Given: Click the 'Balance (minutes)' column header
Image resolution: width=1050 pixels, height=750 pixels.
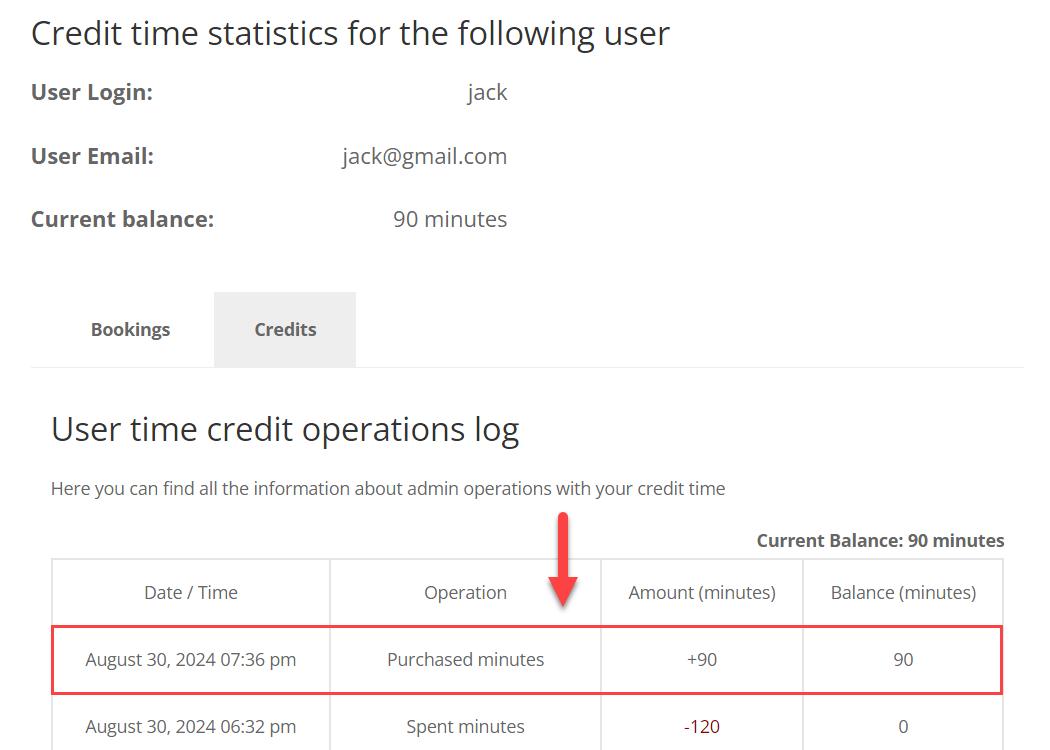Looking at the screenshot, I should (903, 593).
